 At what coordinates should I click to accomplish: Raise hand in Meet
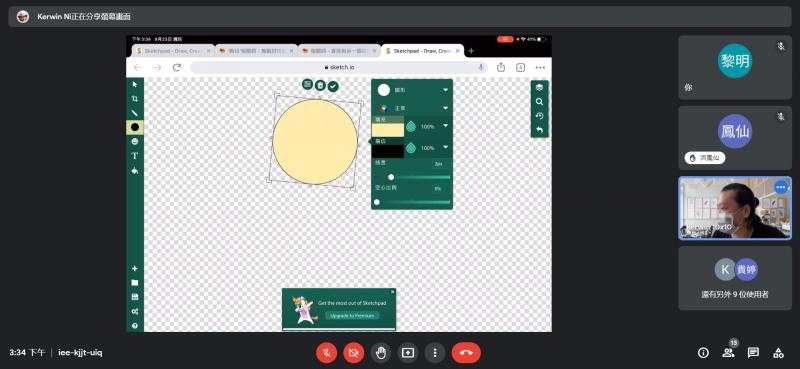381,353
